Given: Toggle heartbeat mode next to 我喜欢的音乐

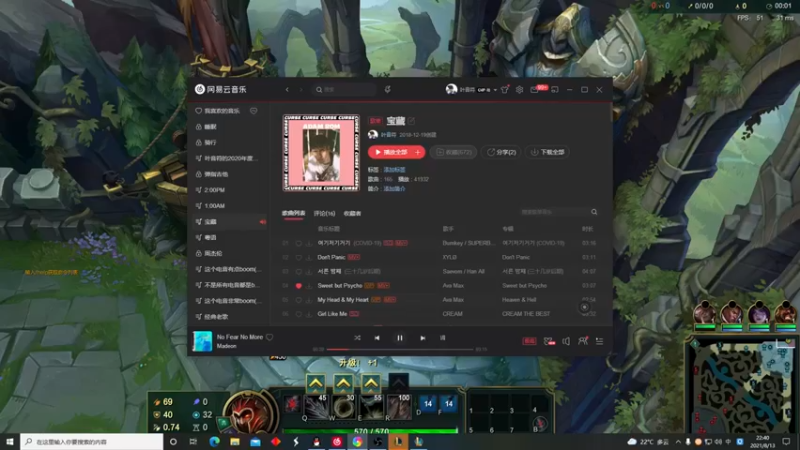Looking at the screenshot, I should tap(254, 111).
